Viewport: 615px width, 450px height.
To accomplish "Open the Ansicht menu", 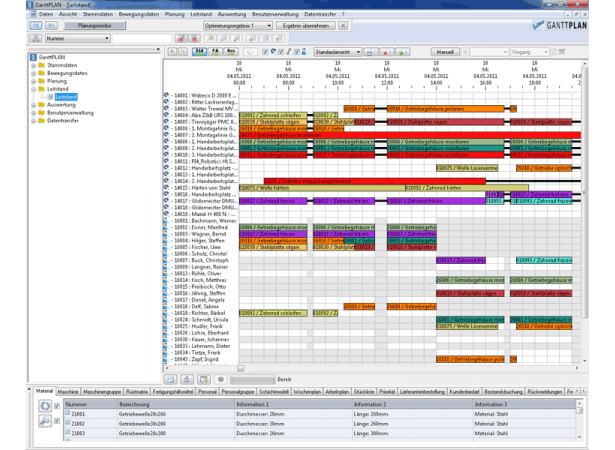I will 68,14.
